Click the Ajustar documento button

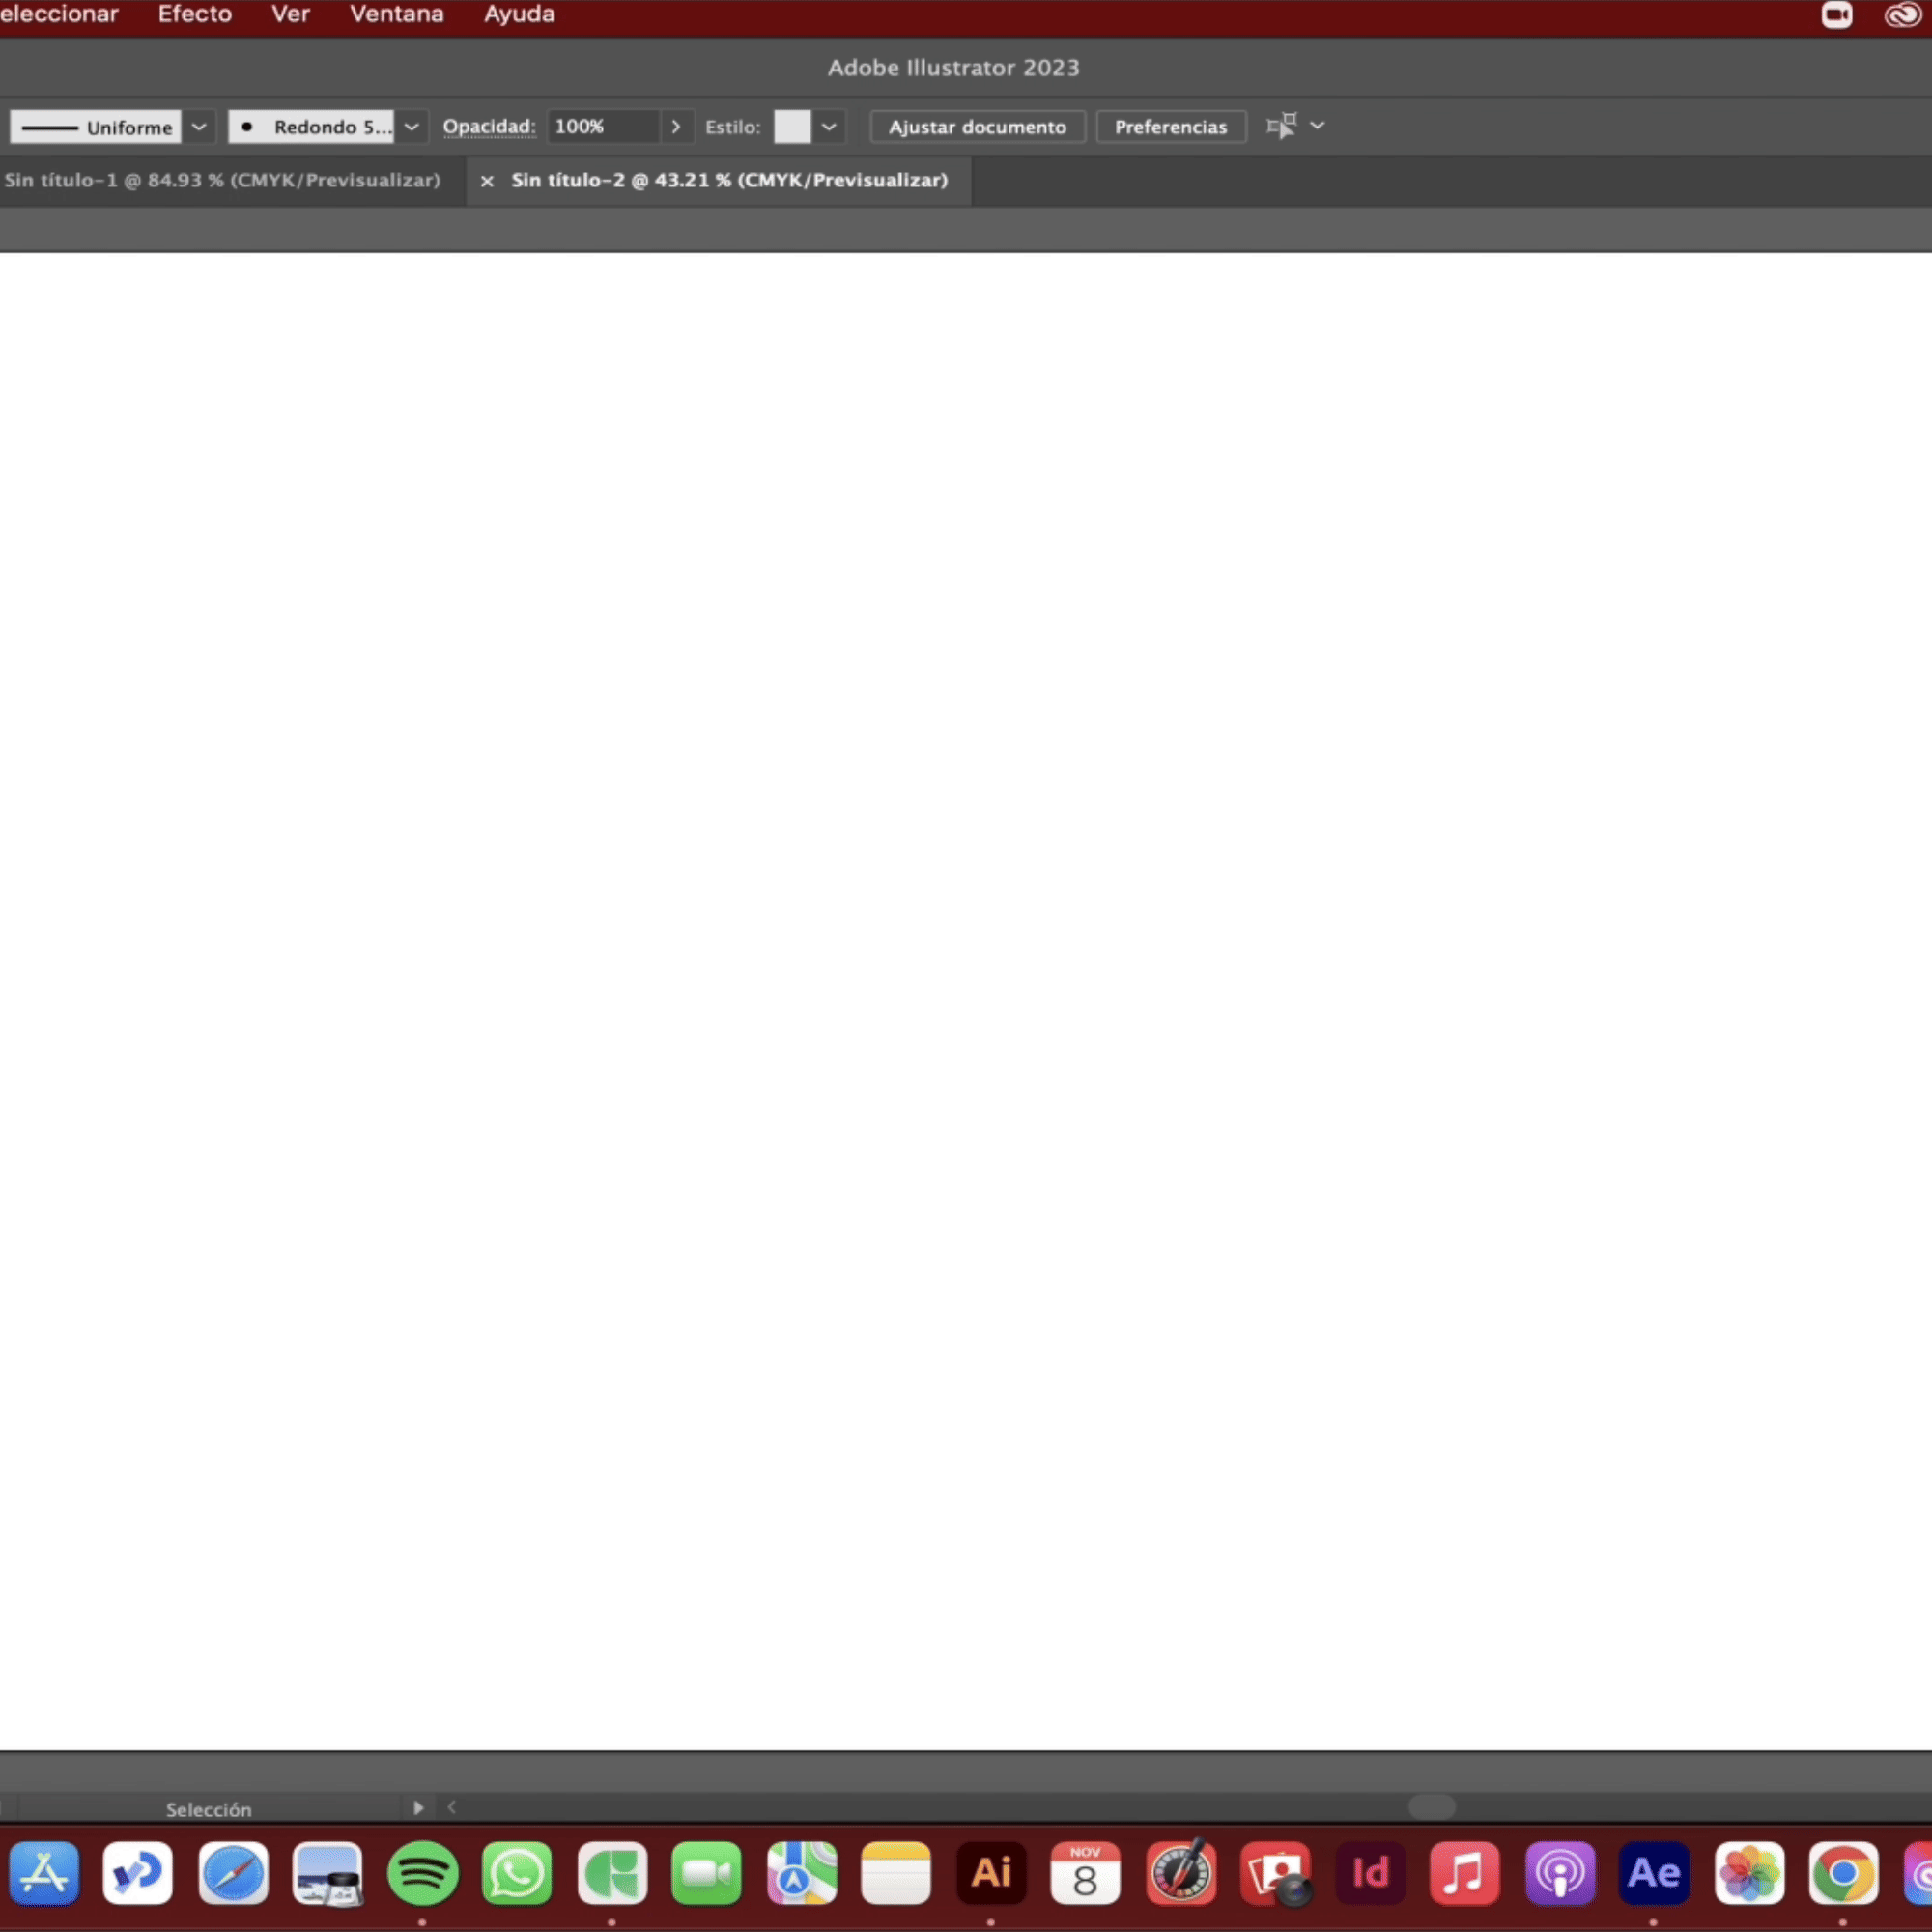(x=977, y=127)
